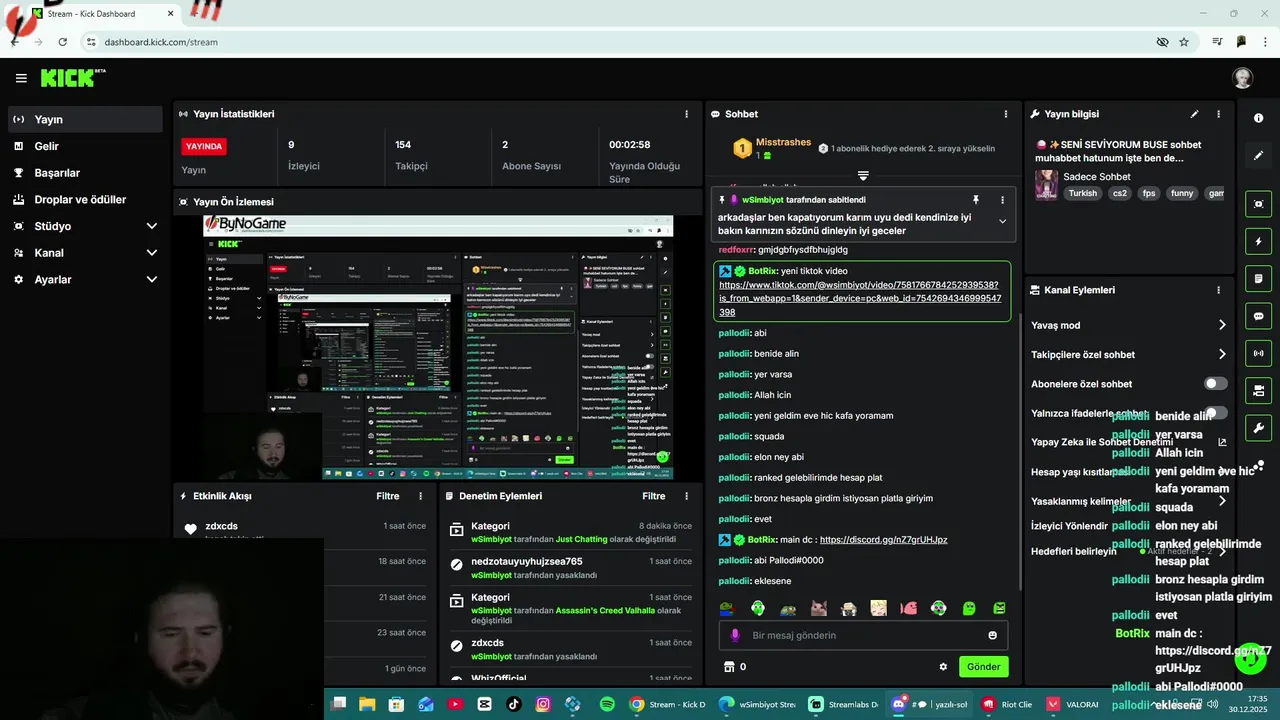Click the document icon in right sidebar
Screen dimensions: 1280x720
(x=1258, y=278)
